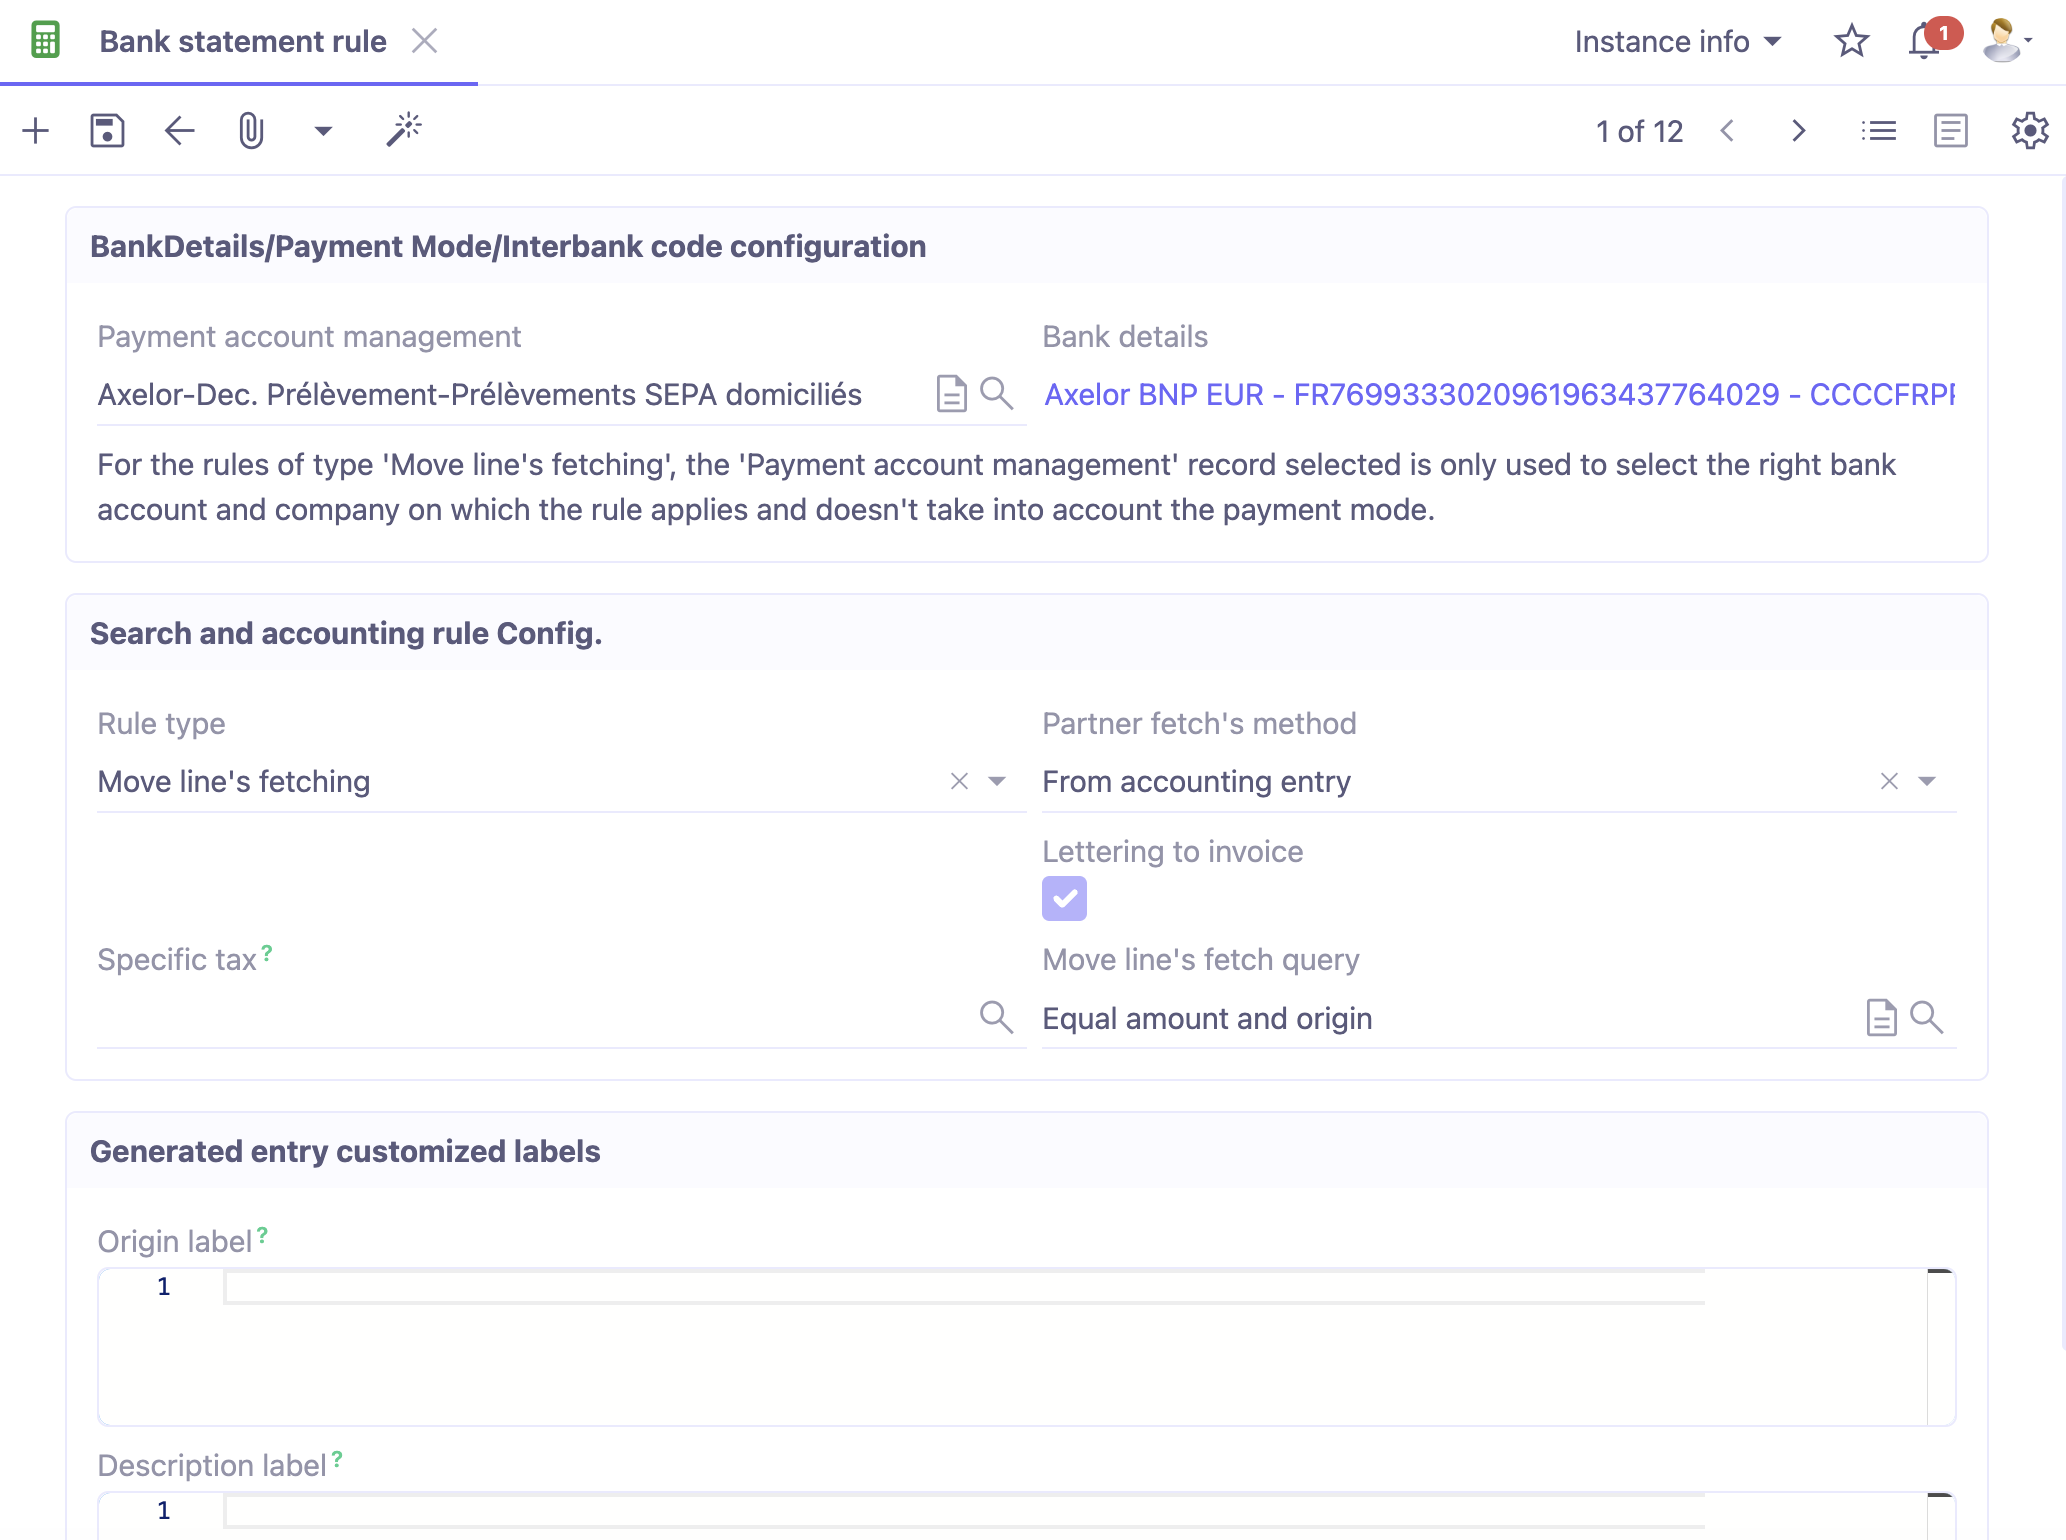Save the bank statement rule record

point(108,130)
